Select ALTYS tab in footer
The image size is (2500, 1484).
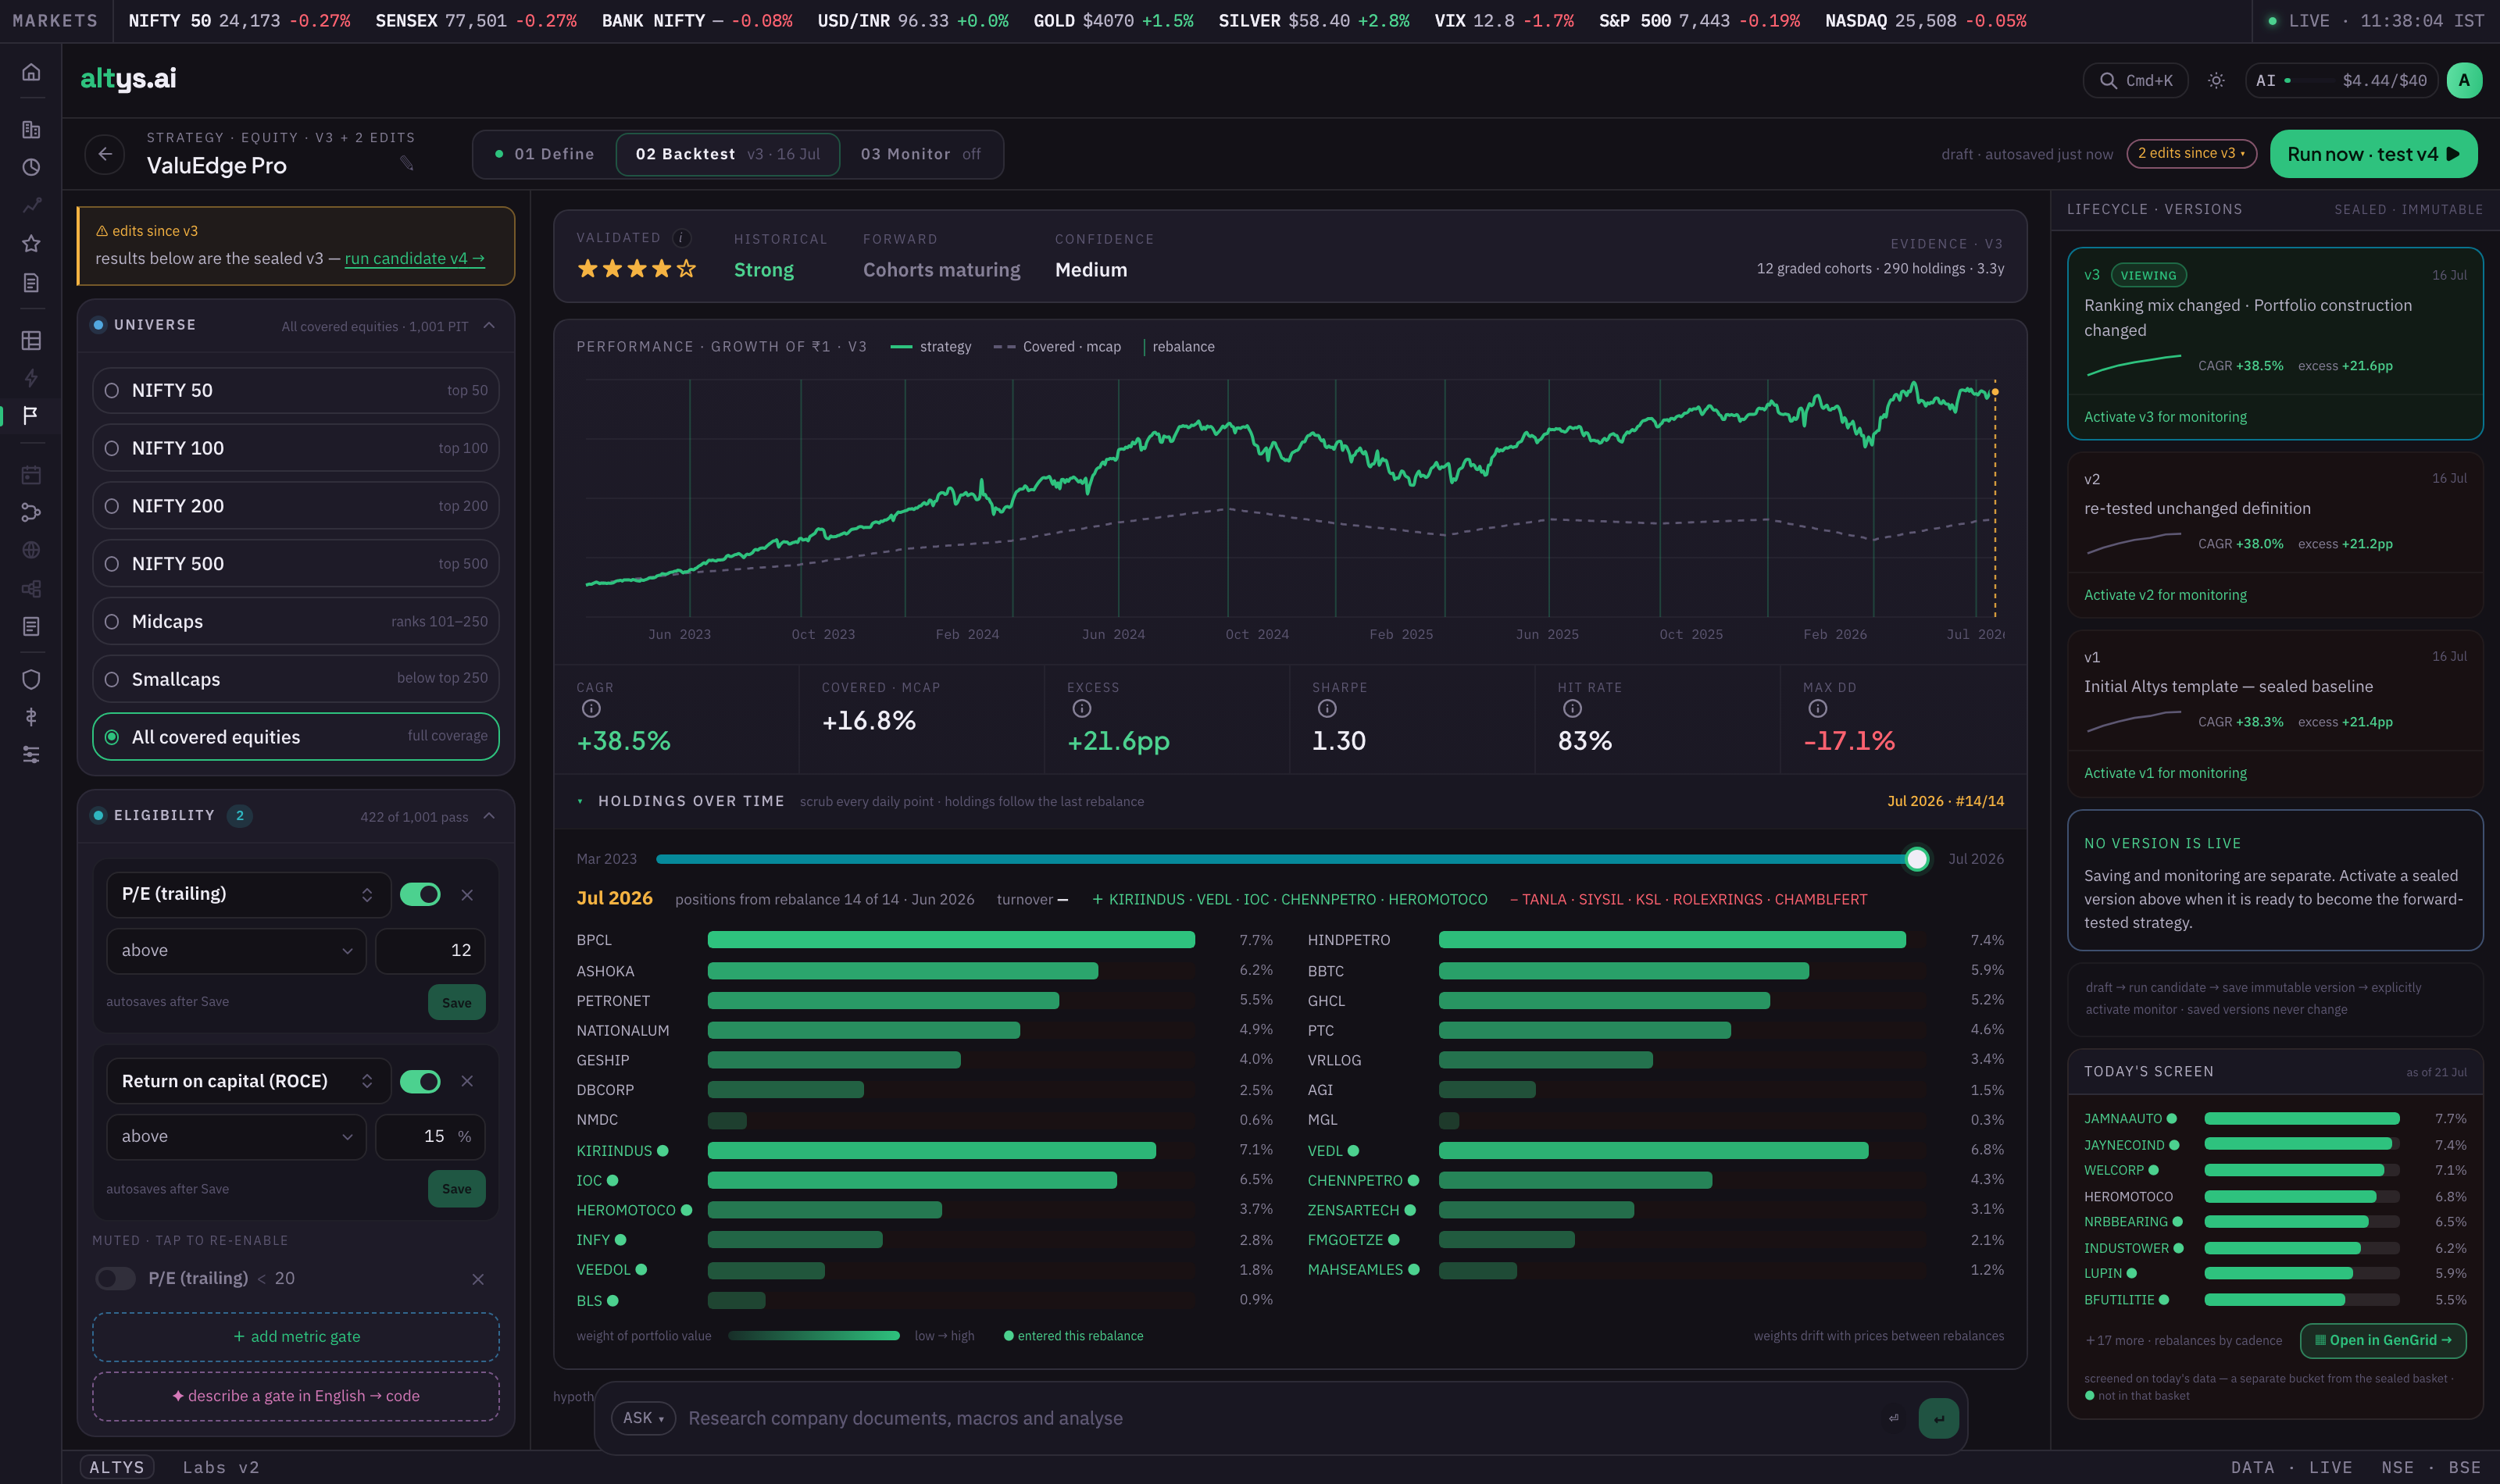(x=117, y=1468)
